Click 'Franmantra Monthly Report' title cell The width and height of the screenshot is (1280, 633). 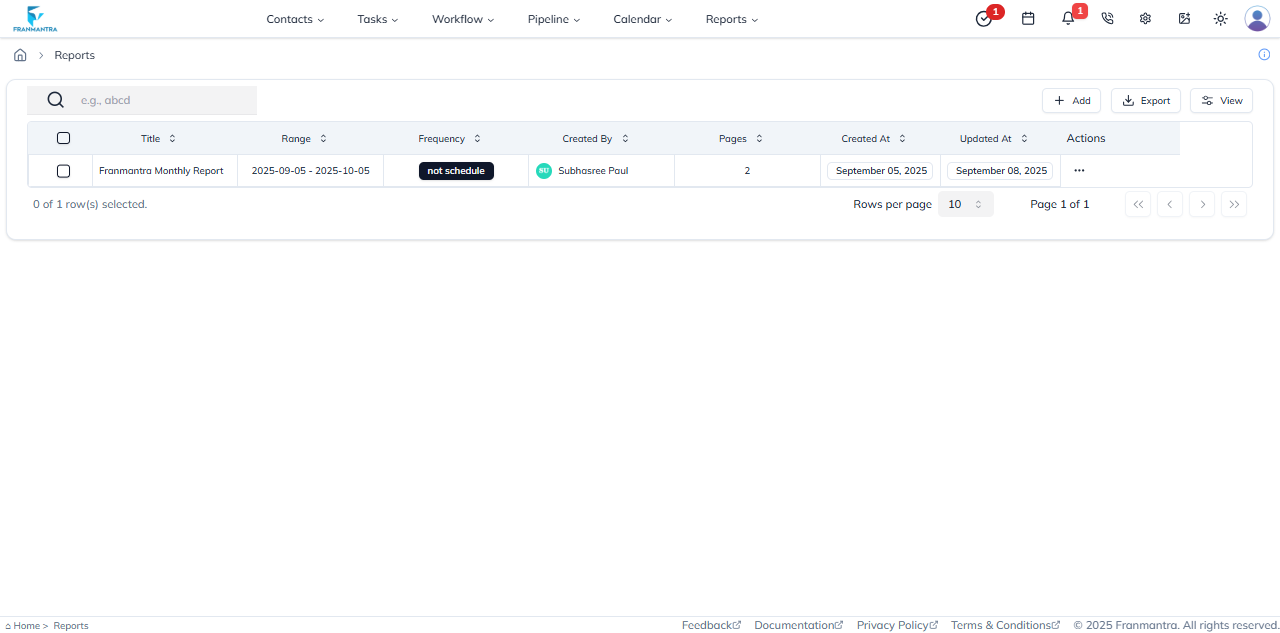pos(161,171)
